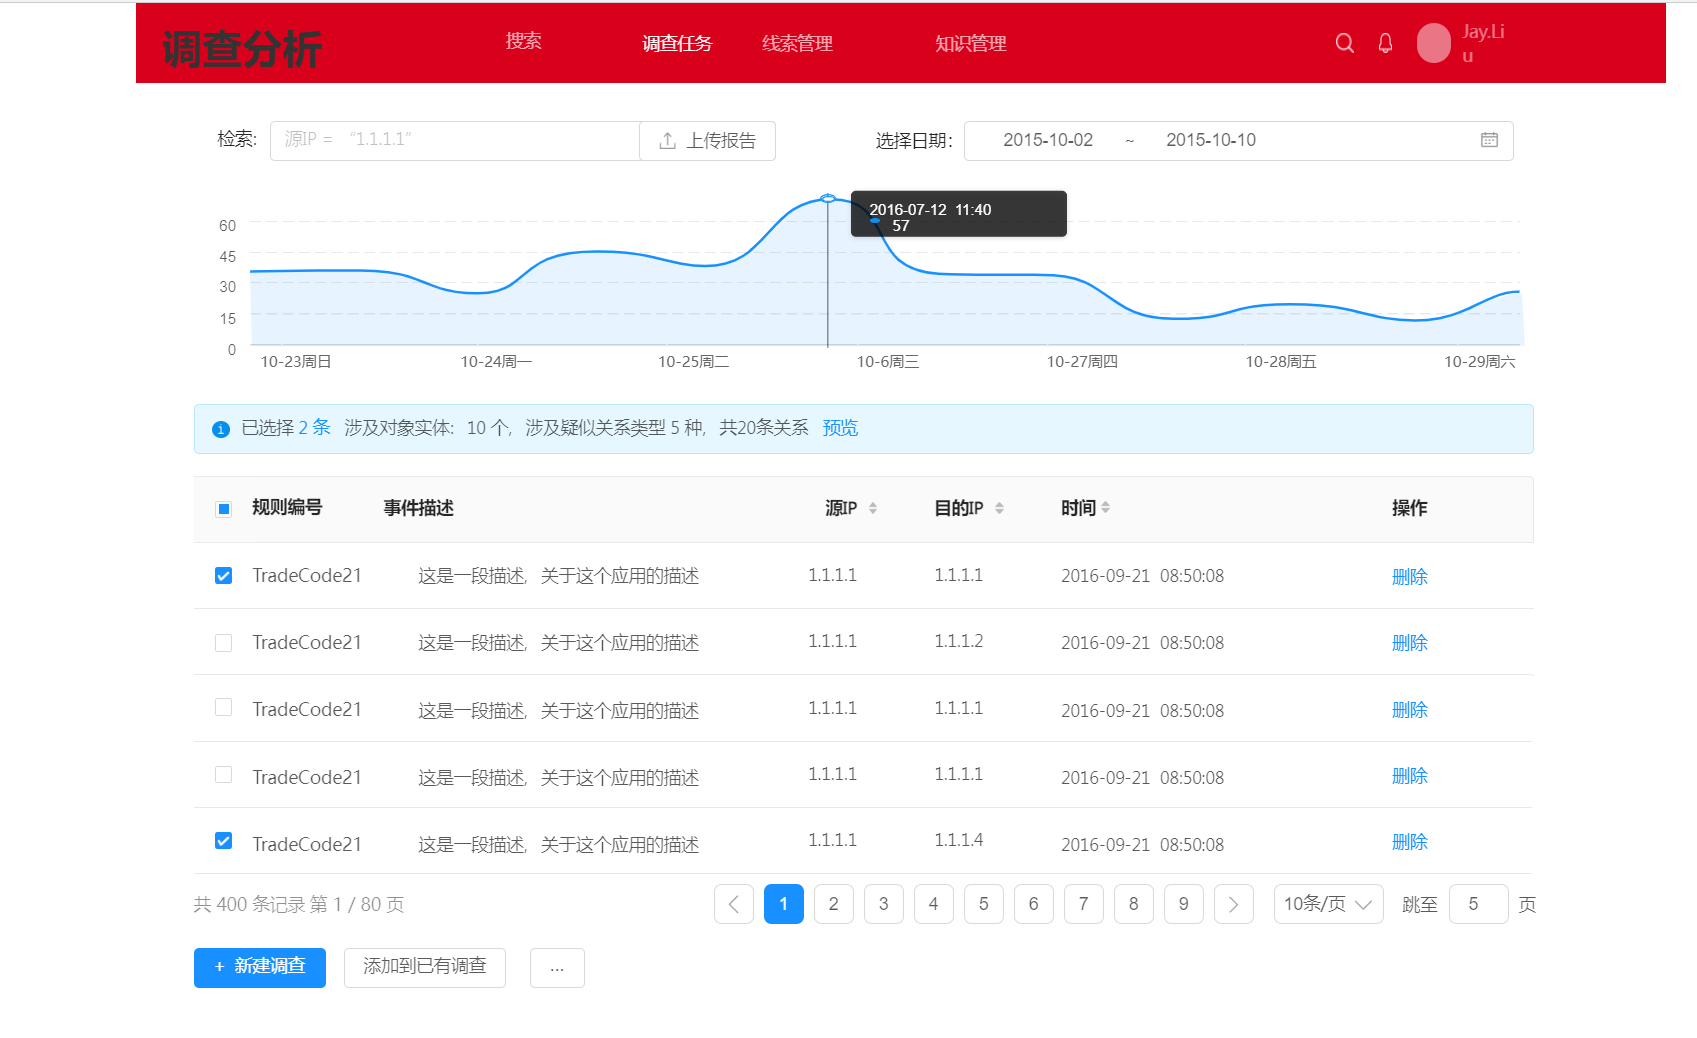Open the 线索管理 nav item
Viewport: 1697px width, 1038px height.
(x=797, y=43)
